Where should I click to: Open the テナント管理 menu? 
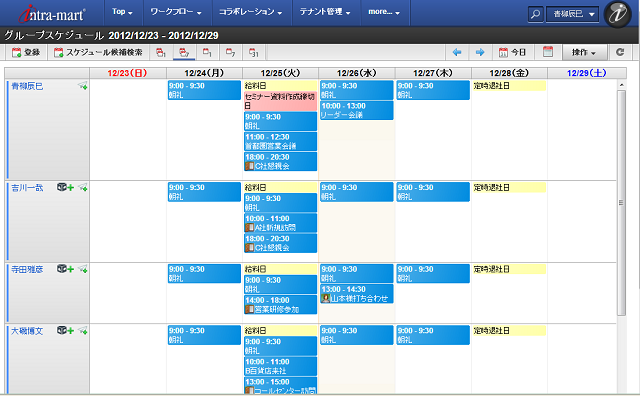(x=325, y=12)
